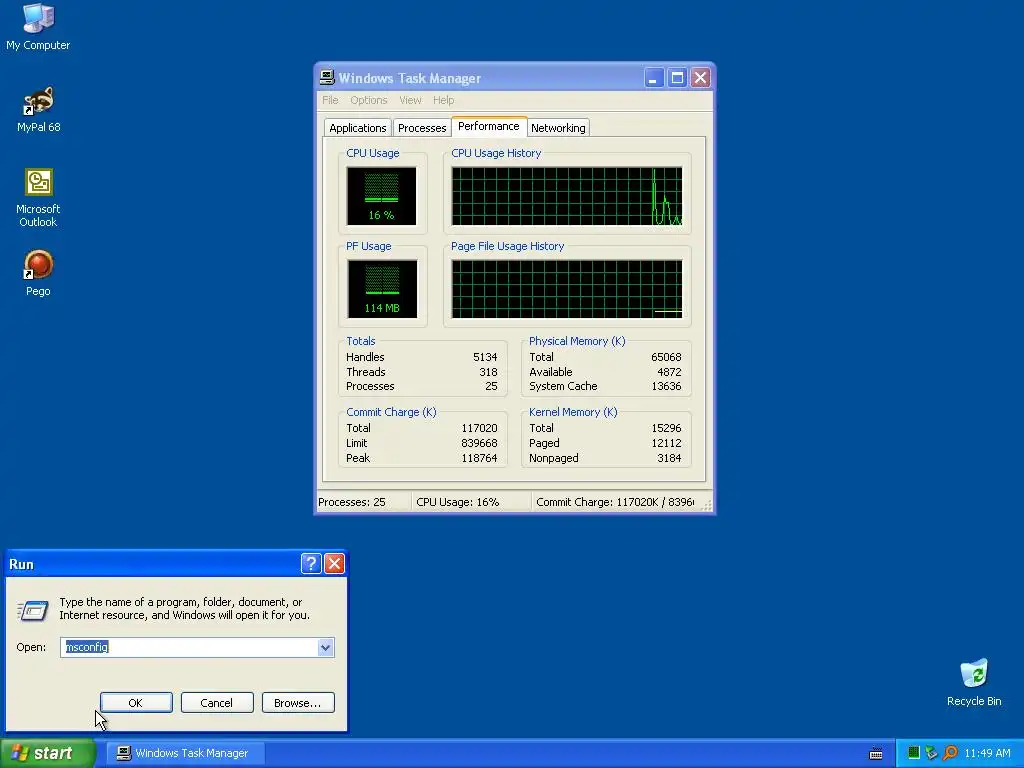The width and height of the screenshot is (1024, 768).
Task: Click the Nonpaged value 3184
Action: pos(669,458)
